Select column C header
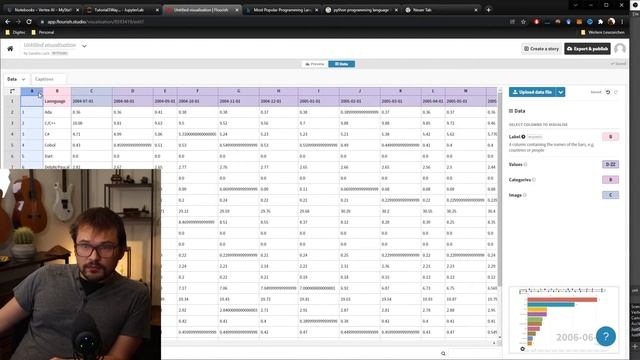640x360 pixels. tap(91, 91)
